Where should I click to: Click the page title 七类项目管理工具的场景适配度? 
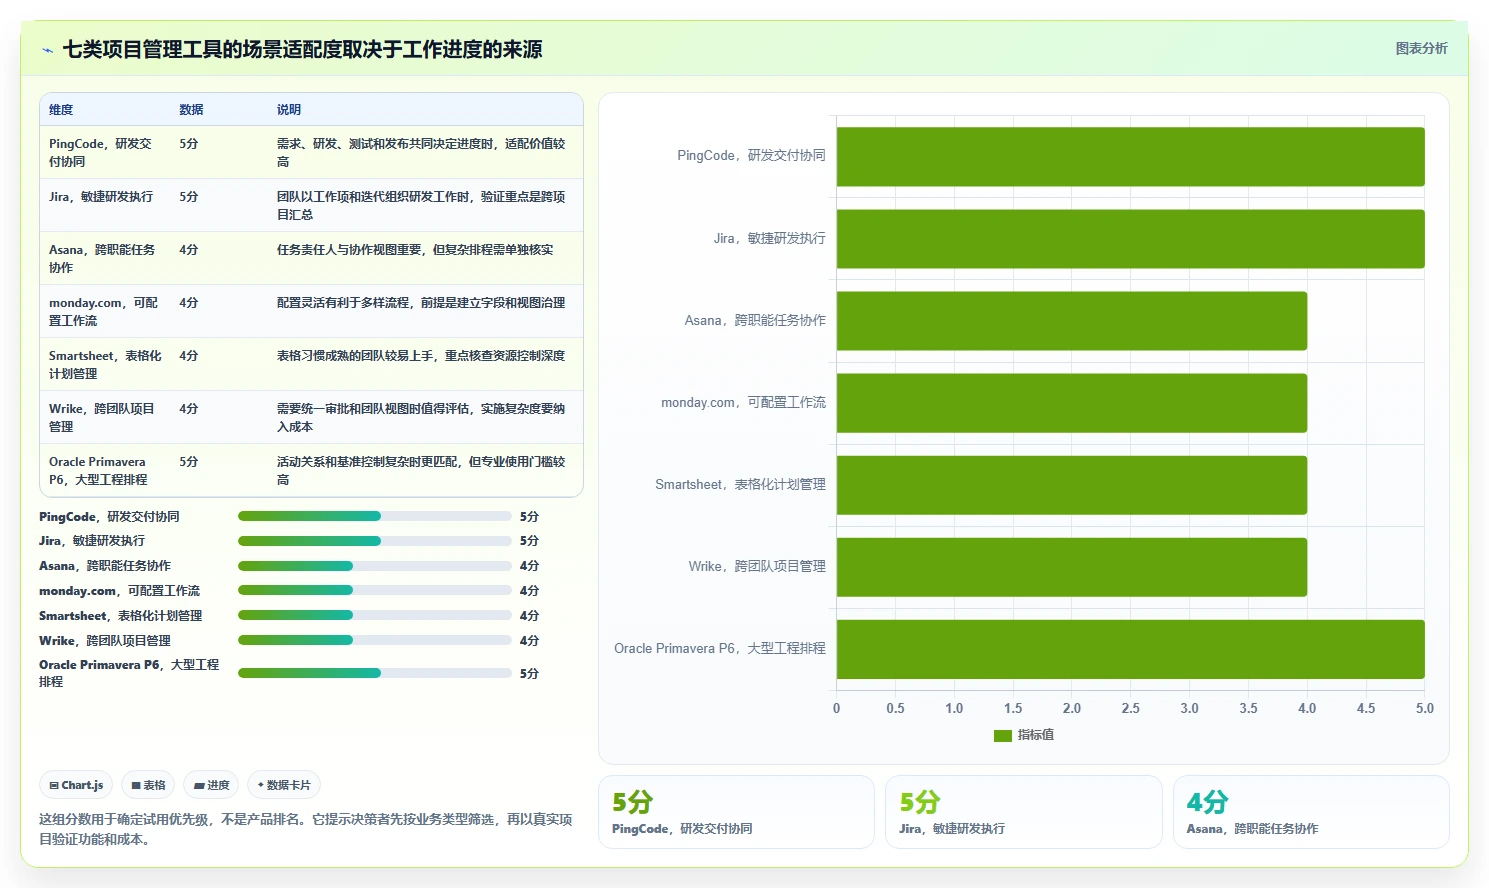[x=302, y=49]
